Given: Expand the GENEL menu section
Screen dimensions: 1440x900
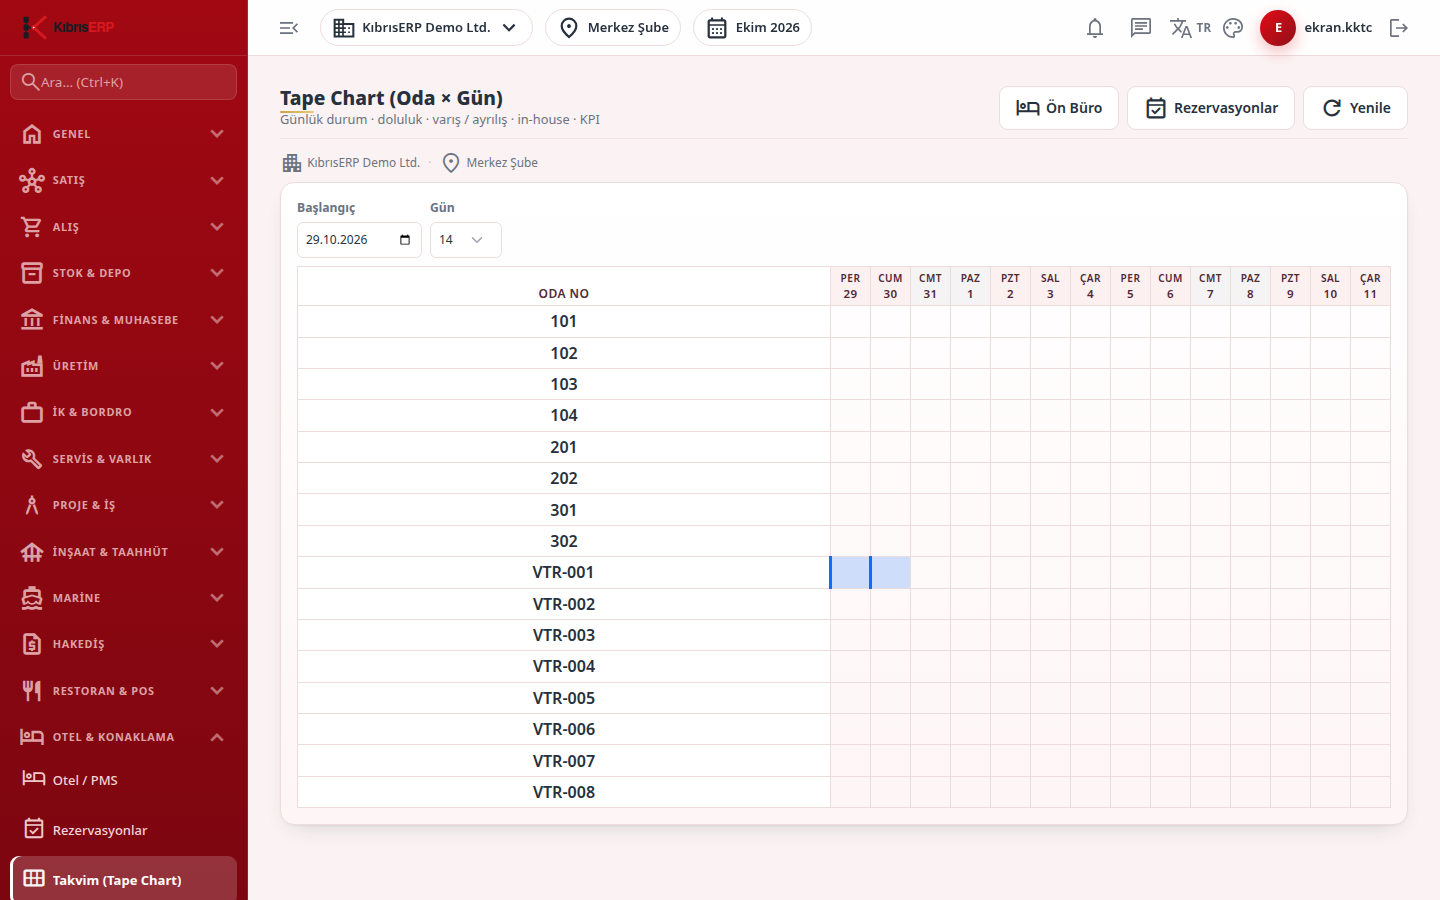Looking at the screenshot, I should [x=124, y=134].
